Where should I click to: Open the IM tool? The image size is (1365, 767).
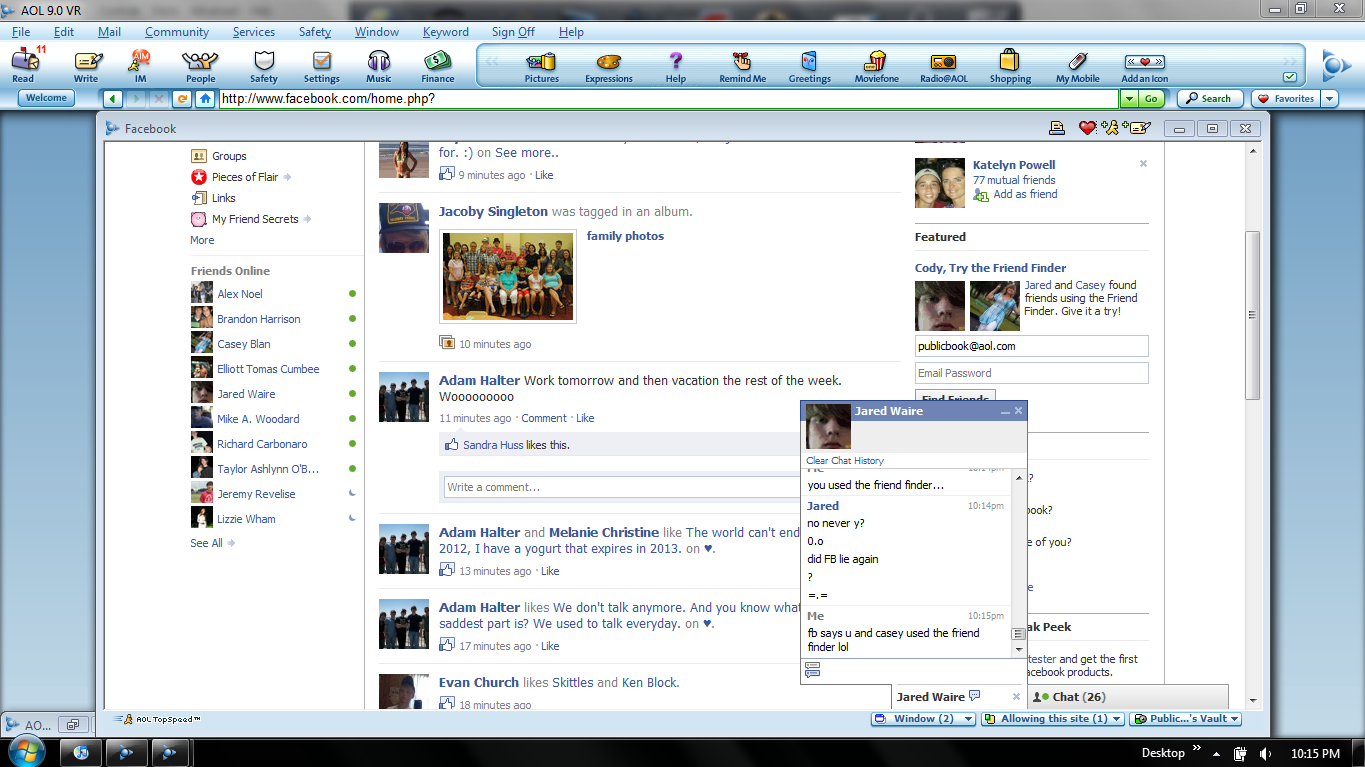pyautogui.click(x=139, y=65)
